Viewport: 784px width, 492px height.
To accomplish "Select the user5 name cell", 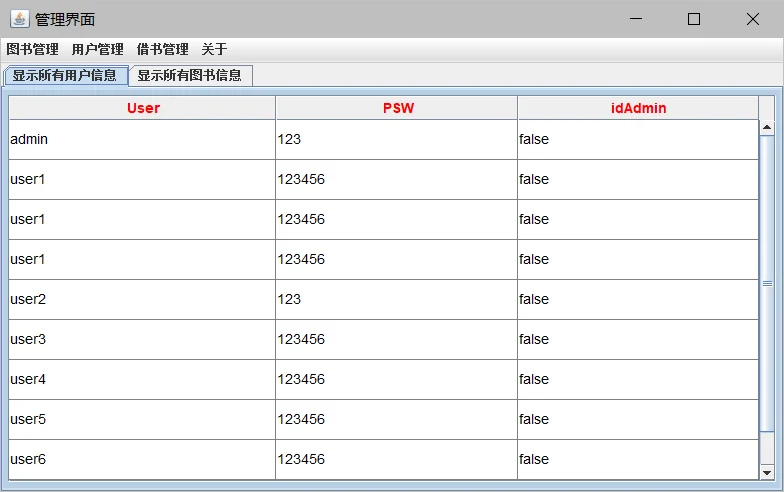I will [142, 420].
